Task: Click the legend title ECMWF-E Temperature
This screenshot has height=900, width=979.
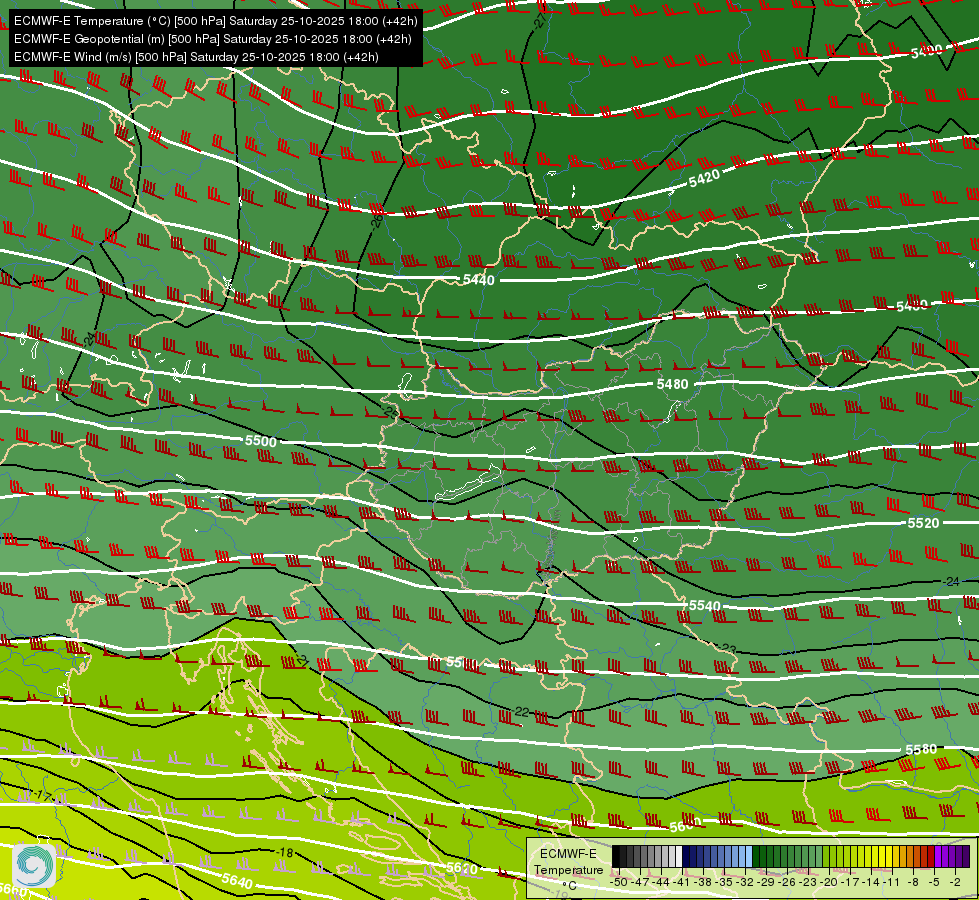Action: [x=569, y=862]
